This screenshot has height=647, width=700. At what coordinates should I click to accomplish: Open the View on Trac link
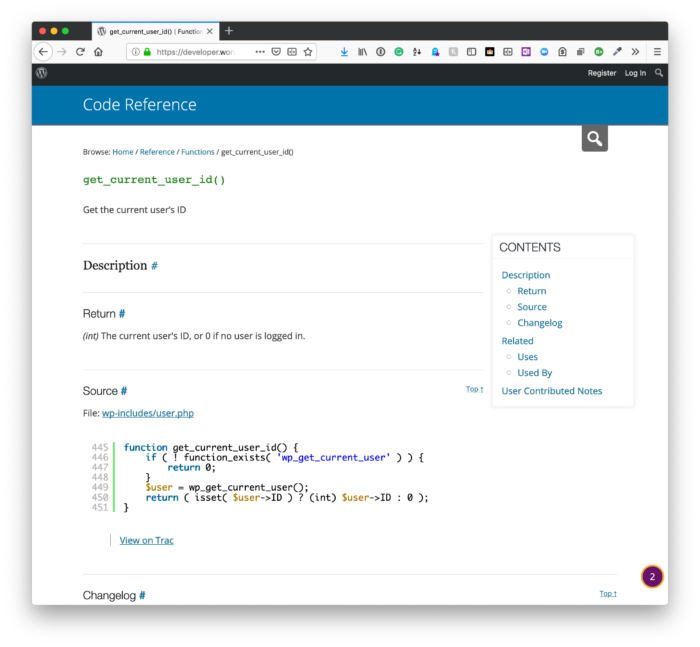tap(146, 540)
